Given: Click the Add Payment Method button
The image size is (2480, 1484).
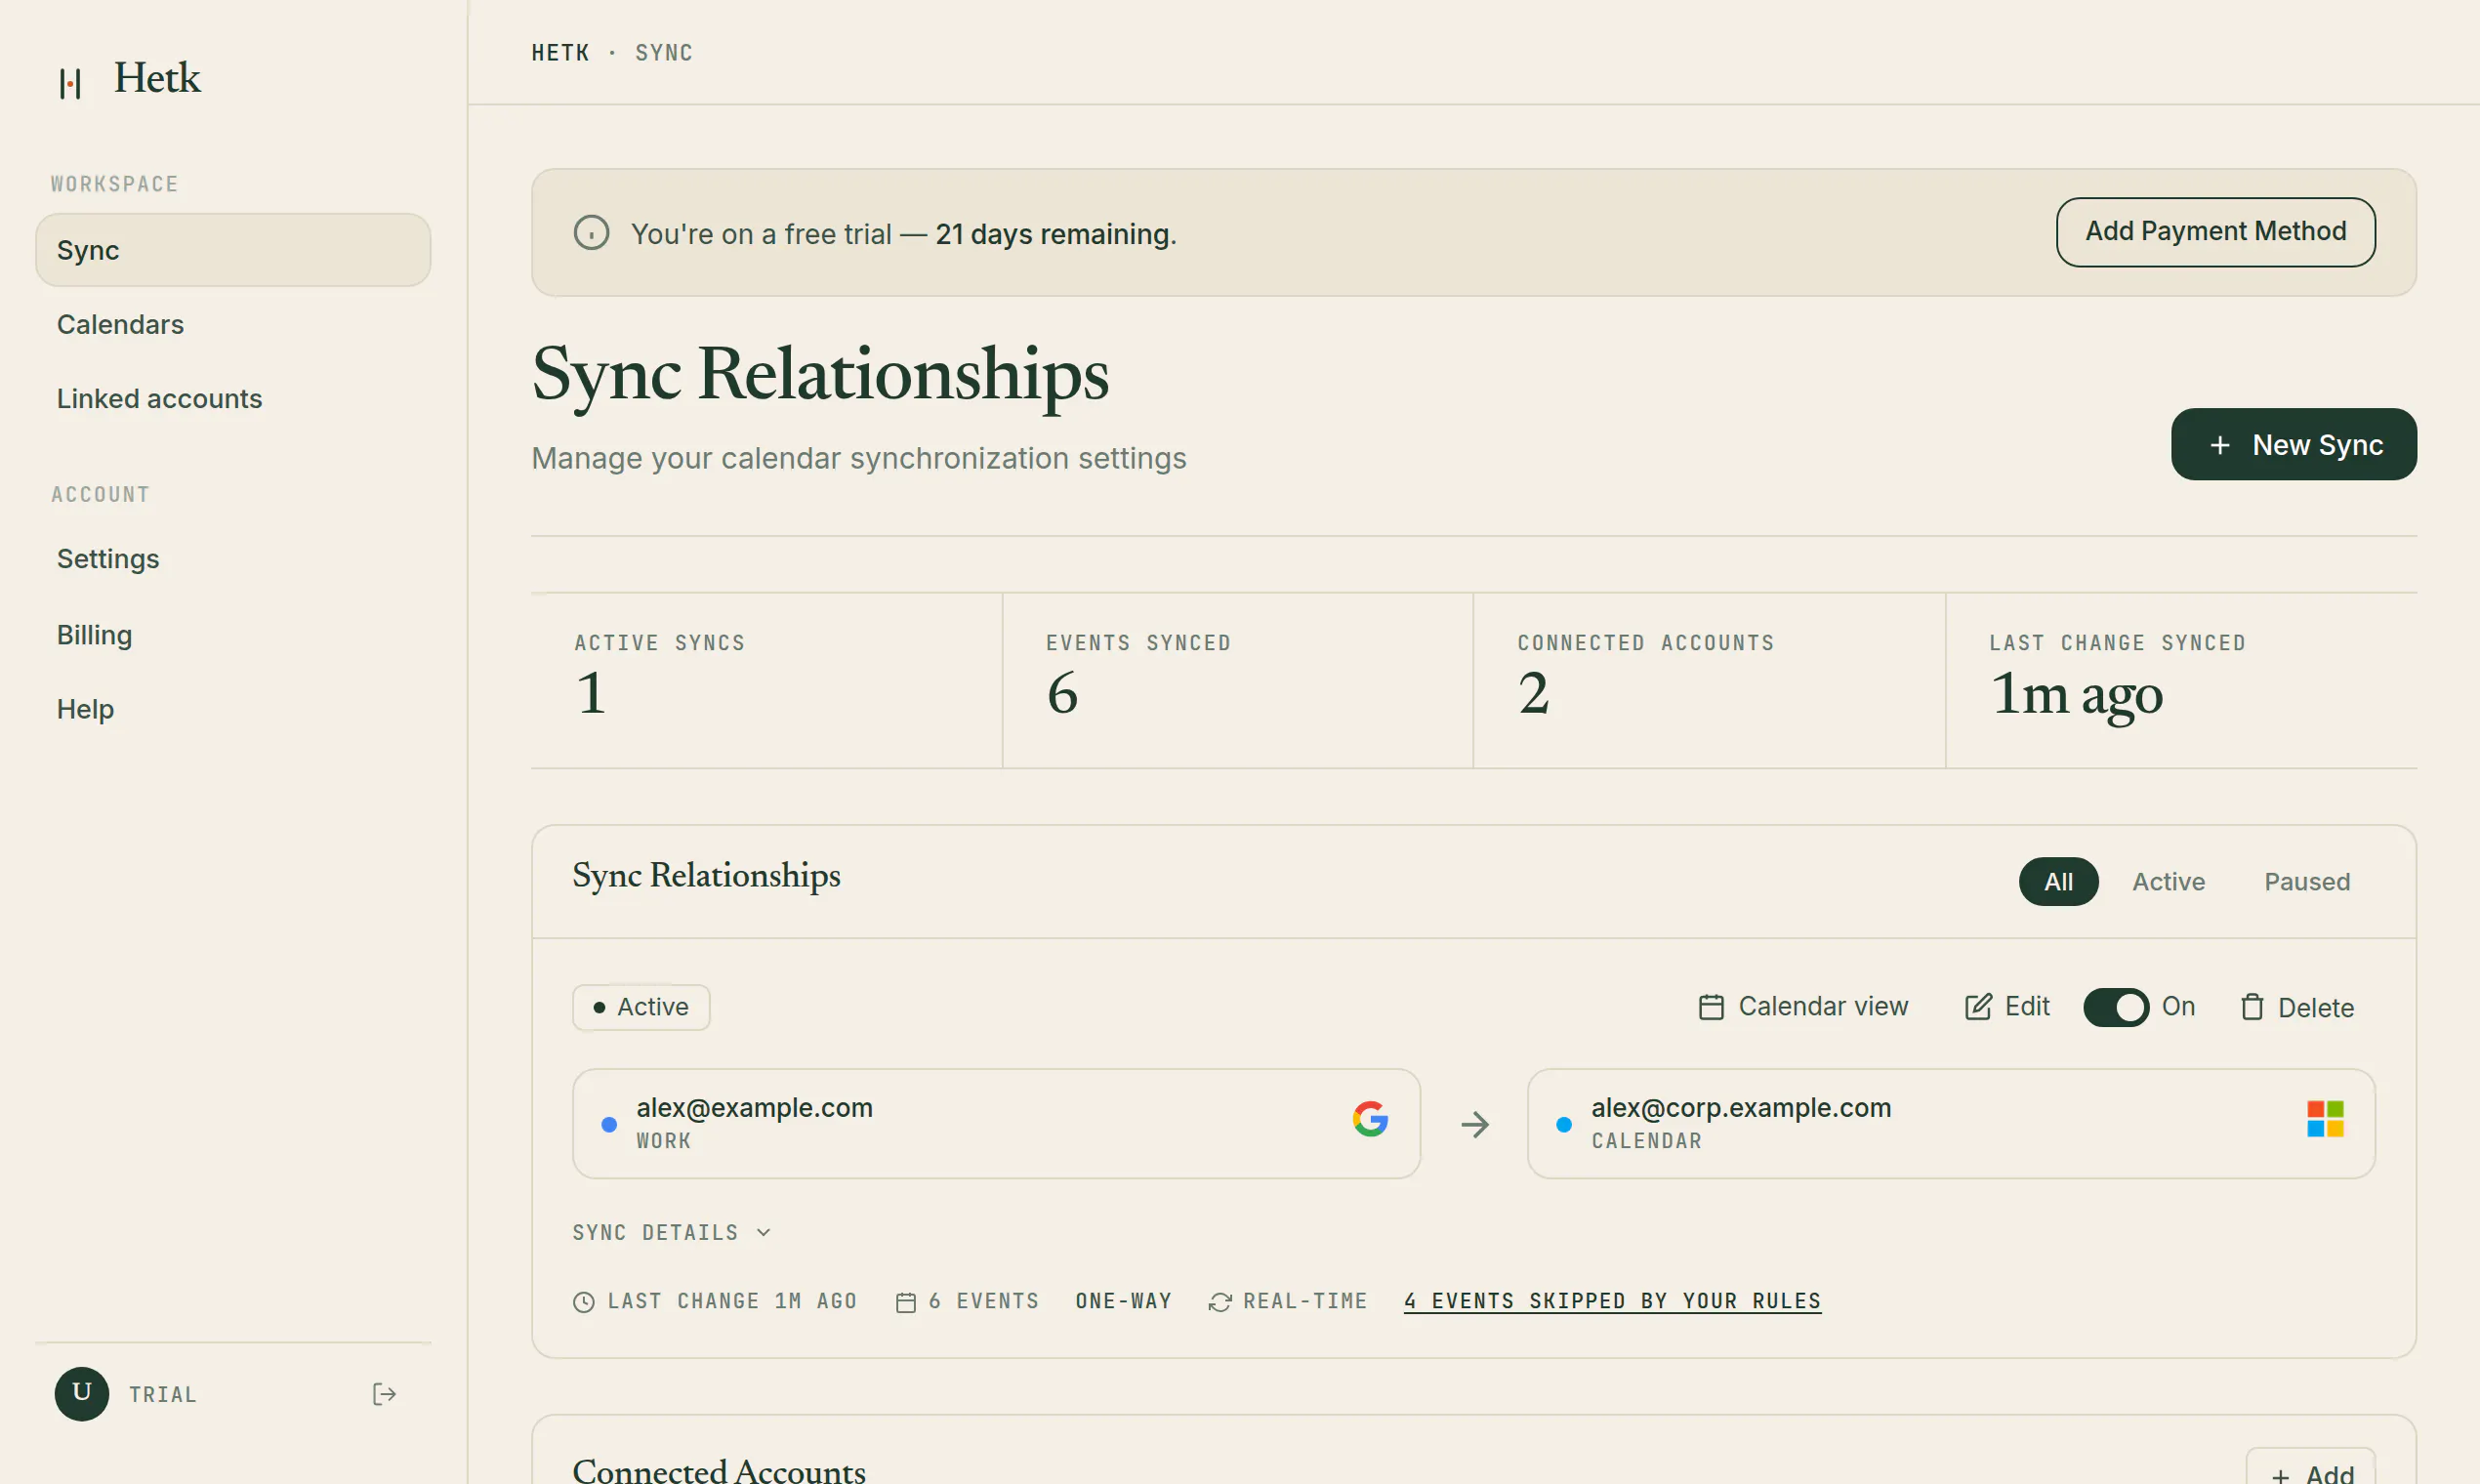Looking at the screenshot, I should pos(2215,232).
